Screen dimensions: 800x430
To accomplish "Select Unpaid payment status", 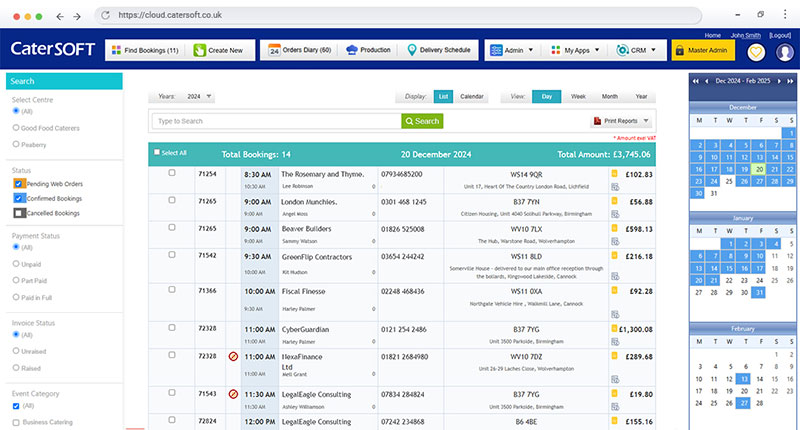I will [16, 264].
